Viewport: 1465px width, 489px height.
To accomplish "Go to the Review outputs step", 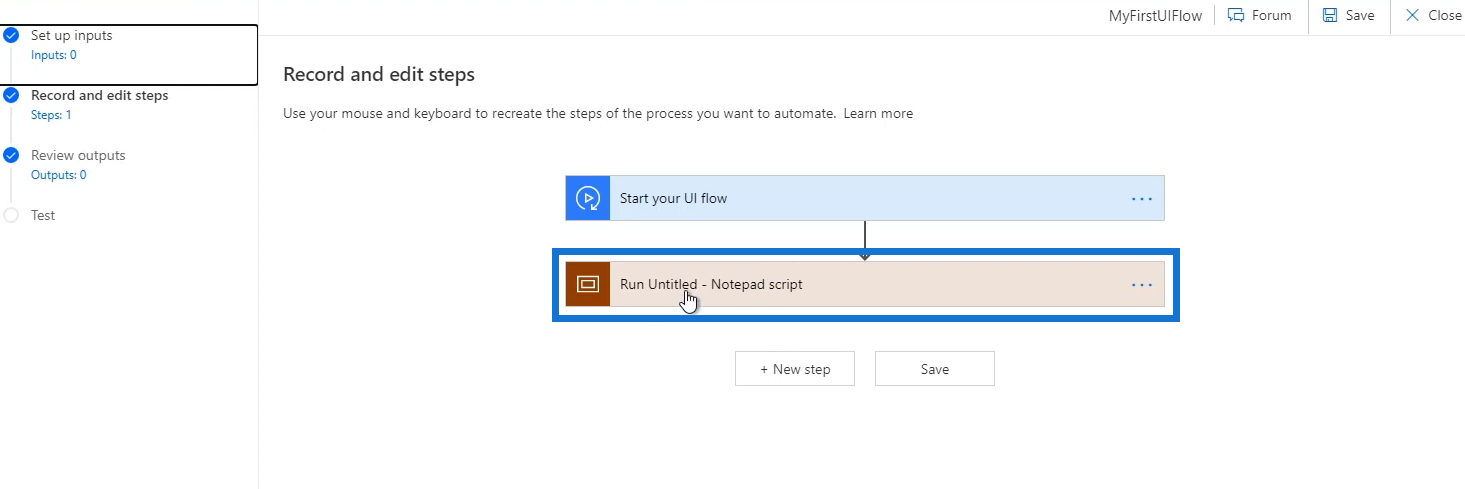I will [78, 155].
